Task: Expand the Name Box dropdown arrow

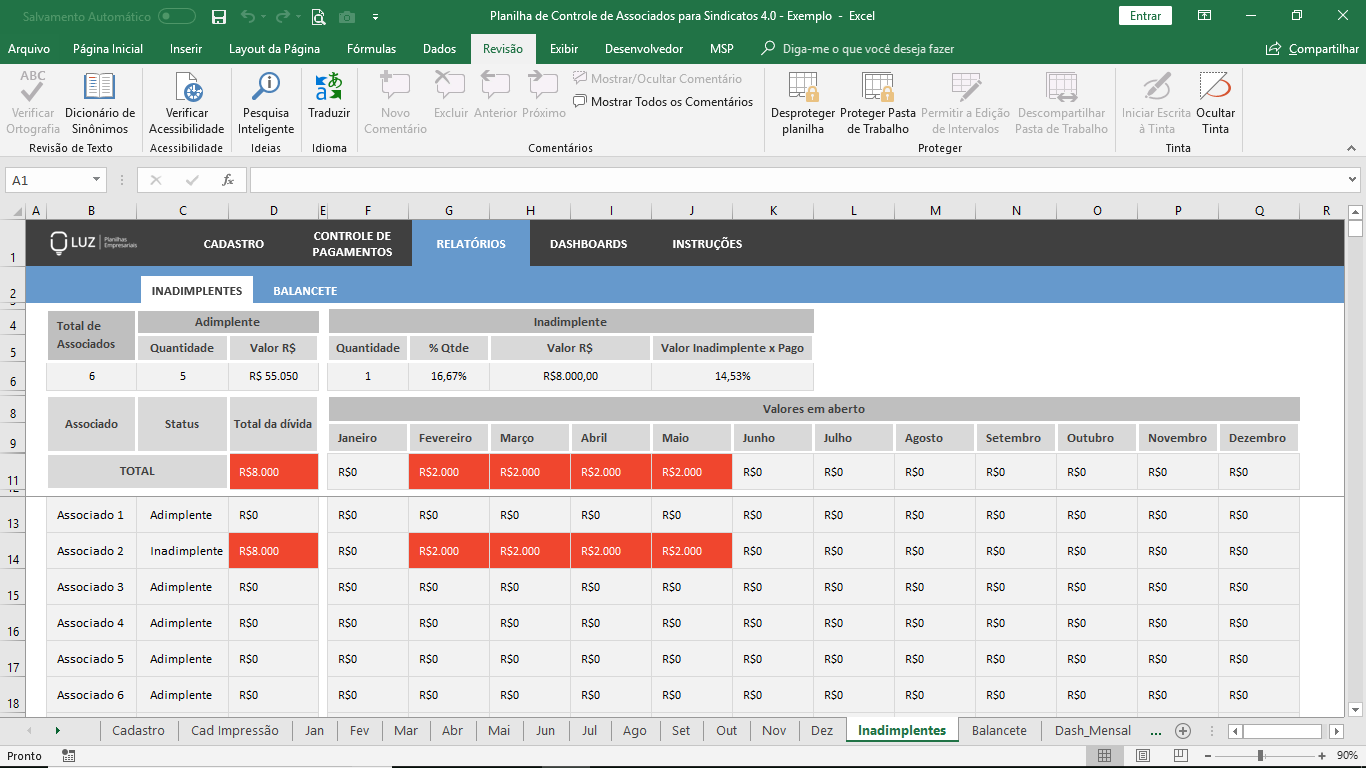Action: 97,180
